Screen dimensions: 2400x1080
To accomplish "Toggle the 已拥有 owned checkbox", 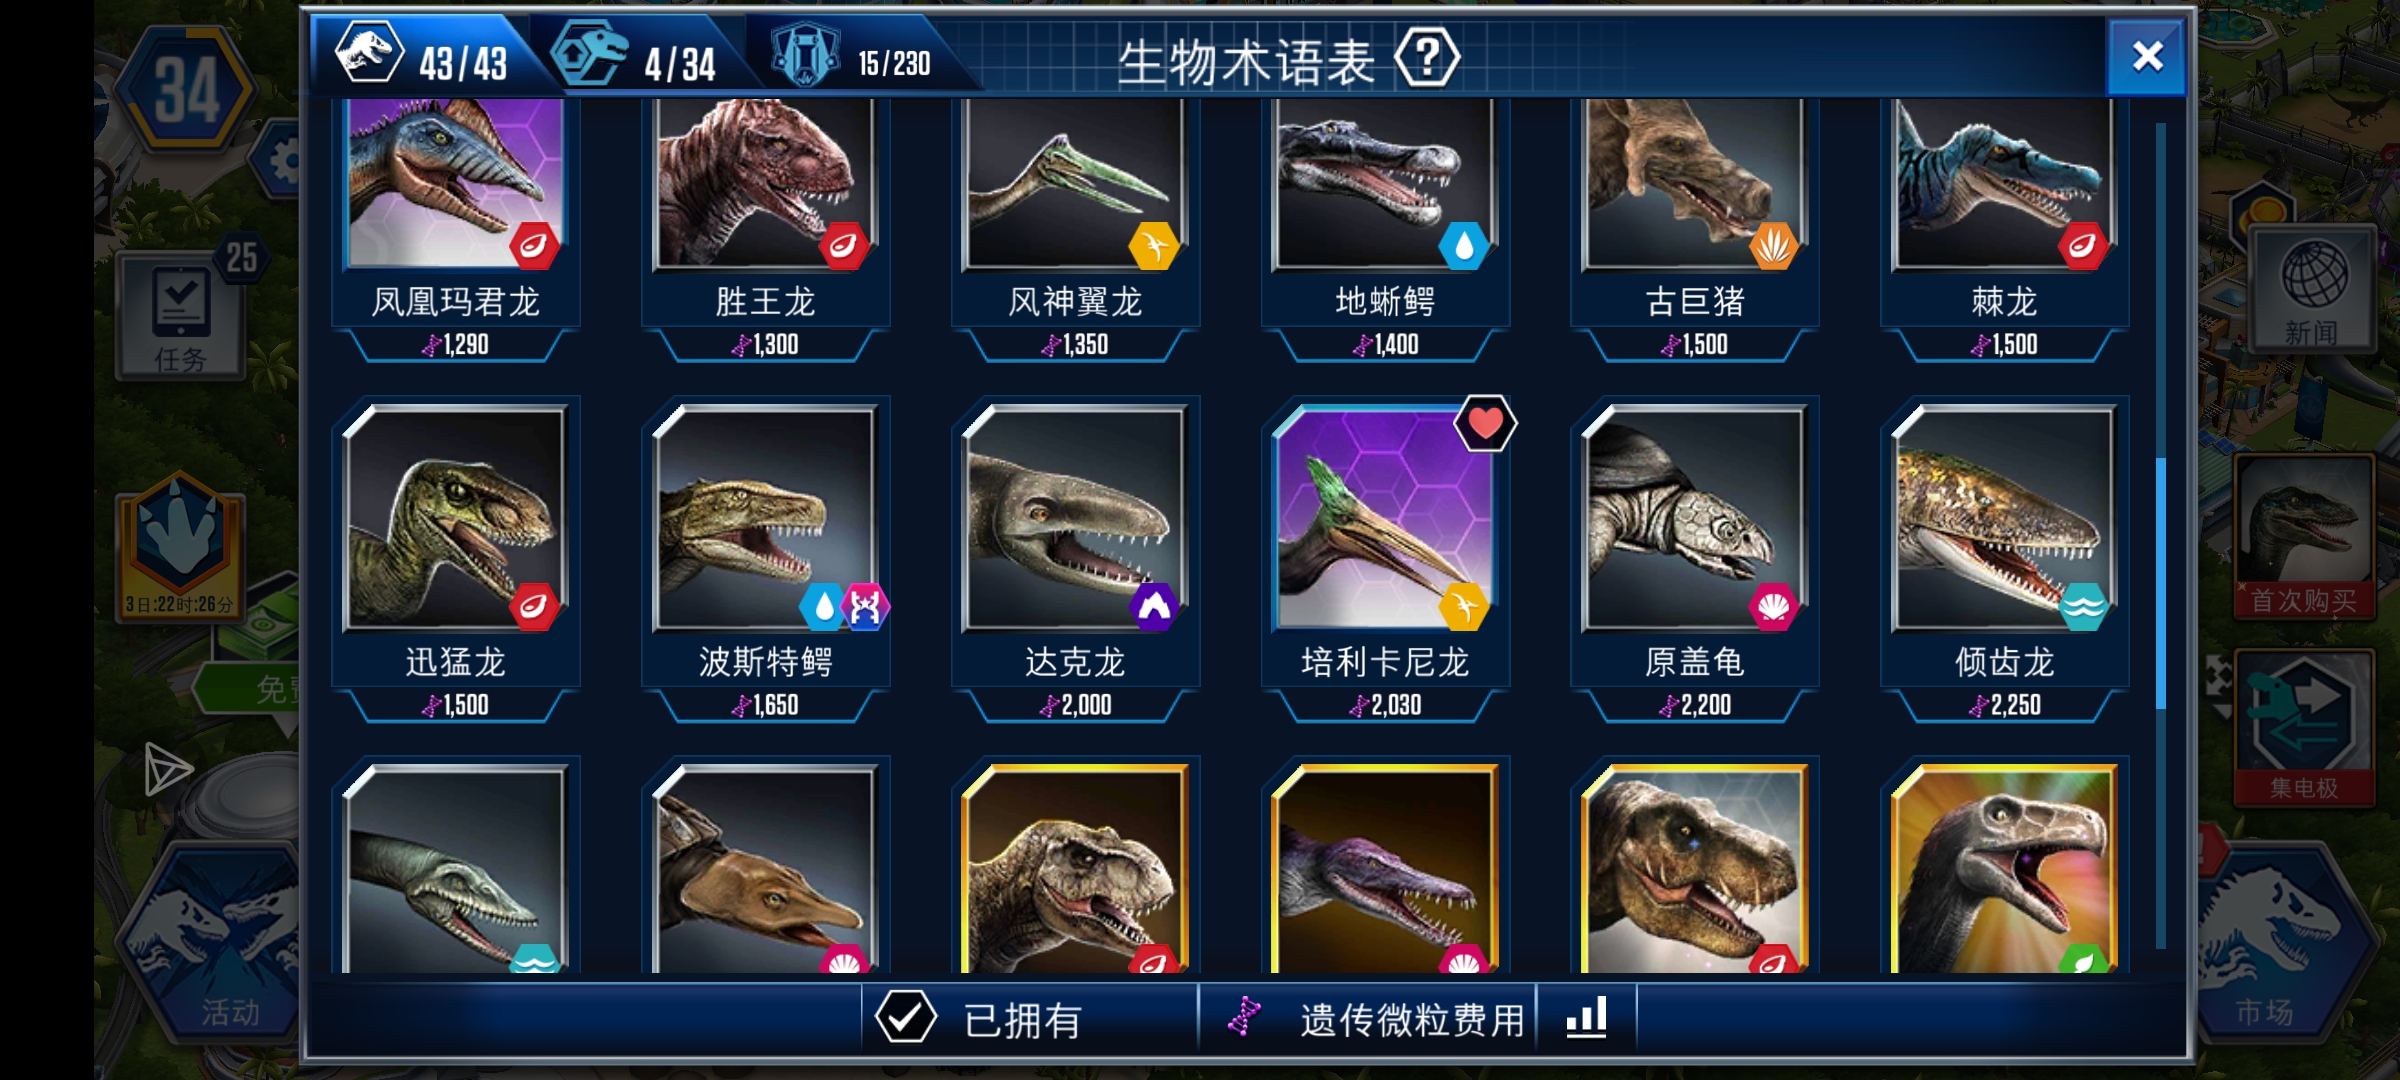I will (x=905, y=1018).
